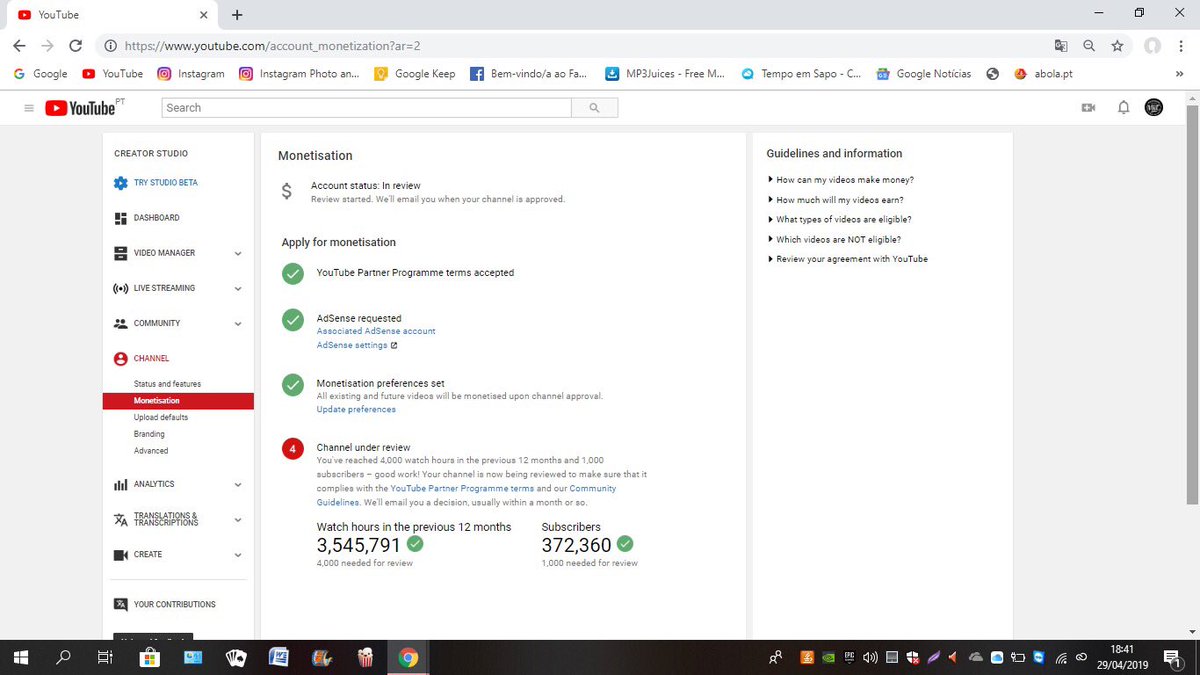Expand the Live Streaming section
This screenshot has height=675, width=1200.
(238, 289)
